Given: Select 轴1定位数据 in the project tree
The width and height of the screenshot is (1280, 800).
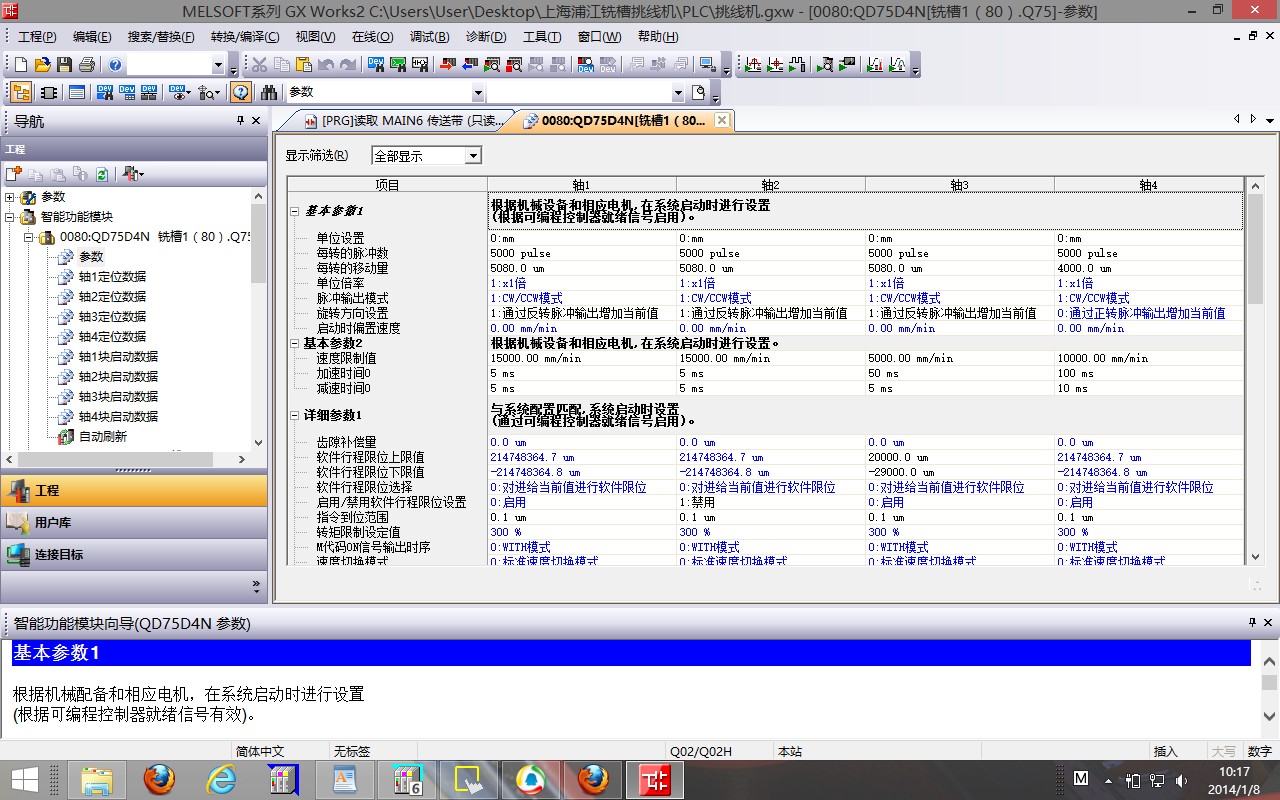Looking at the screenshot, I should click(112, 277).
